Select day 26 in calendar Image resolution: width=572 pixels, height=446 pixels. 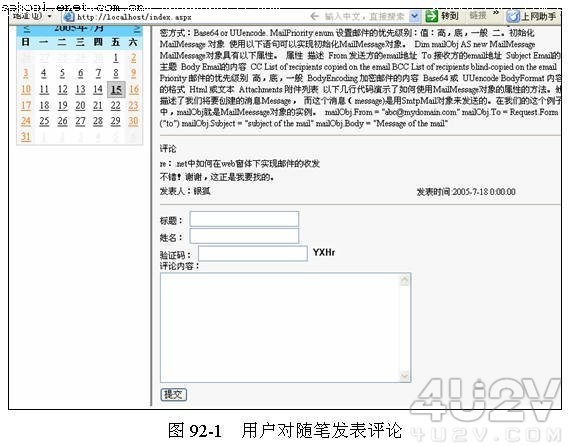point(62,121)
